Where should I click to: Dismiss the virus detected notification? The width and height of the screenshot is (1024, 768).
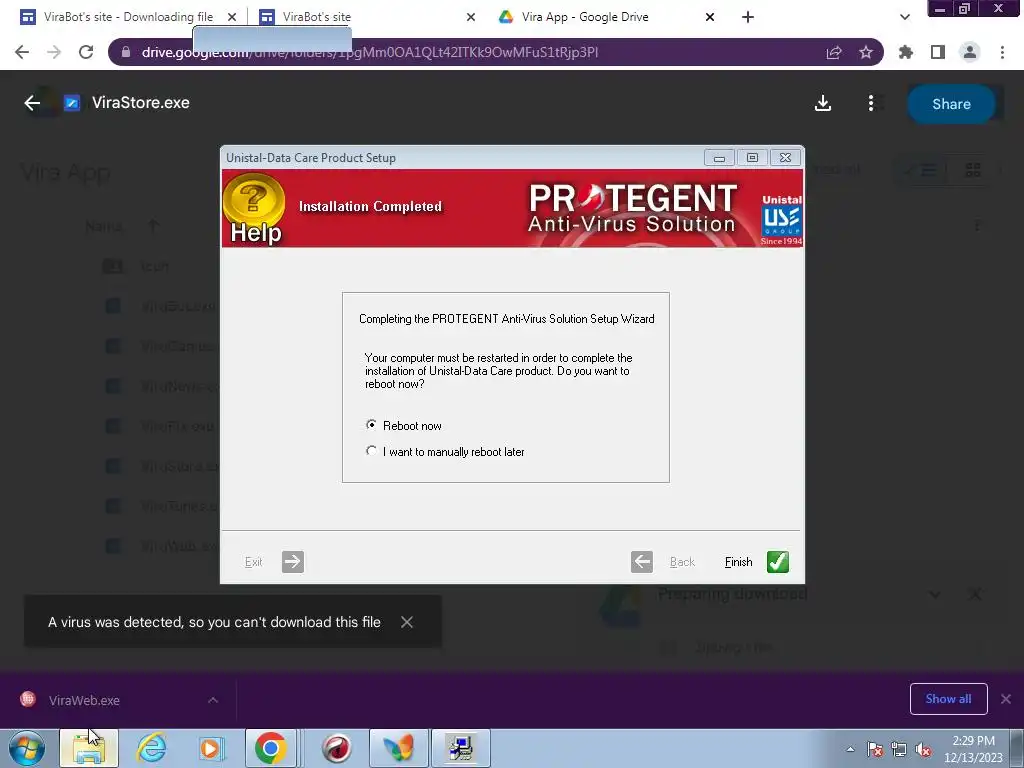(x=407, y=622)
